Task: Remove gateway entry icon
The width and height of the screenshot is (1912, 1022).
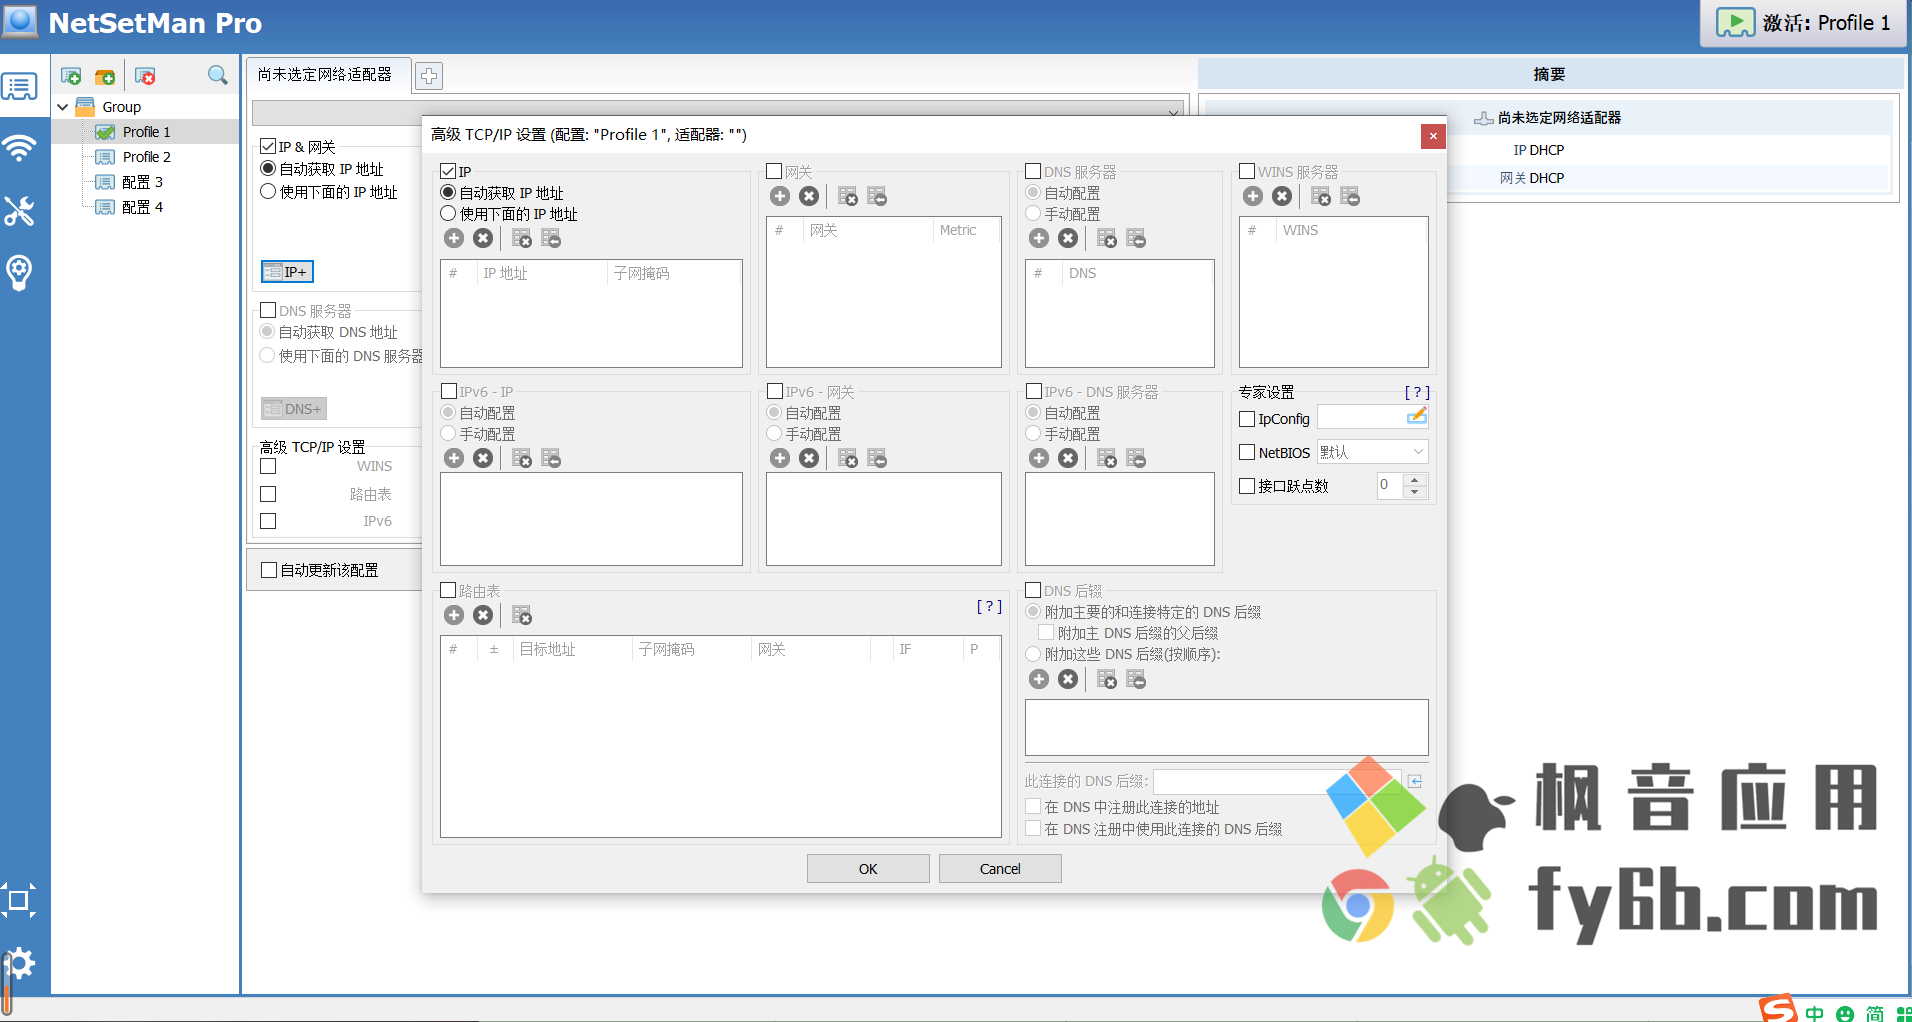Action: 809,196
